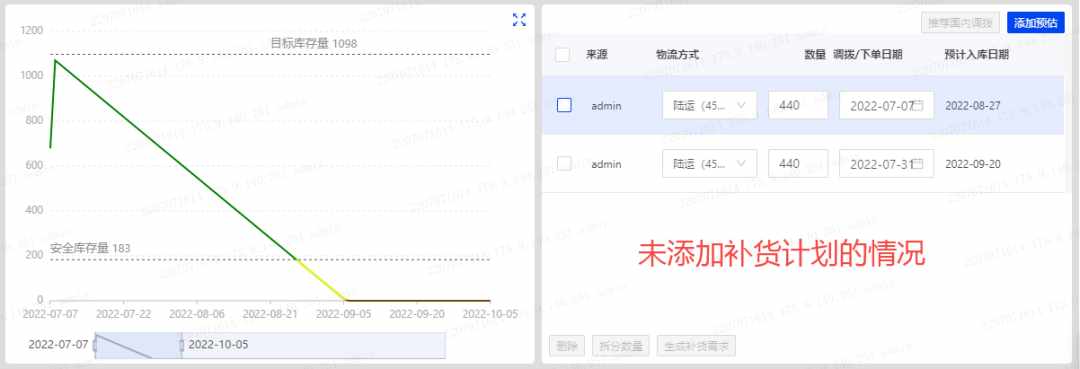Click the 拆分数量 button
Image resolution: width=1080 pixels, height=369 pixels.
(621, 346)
